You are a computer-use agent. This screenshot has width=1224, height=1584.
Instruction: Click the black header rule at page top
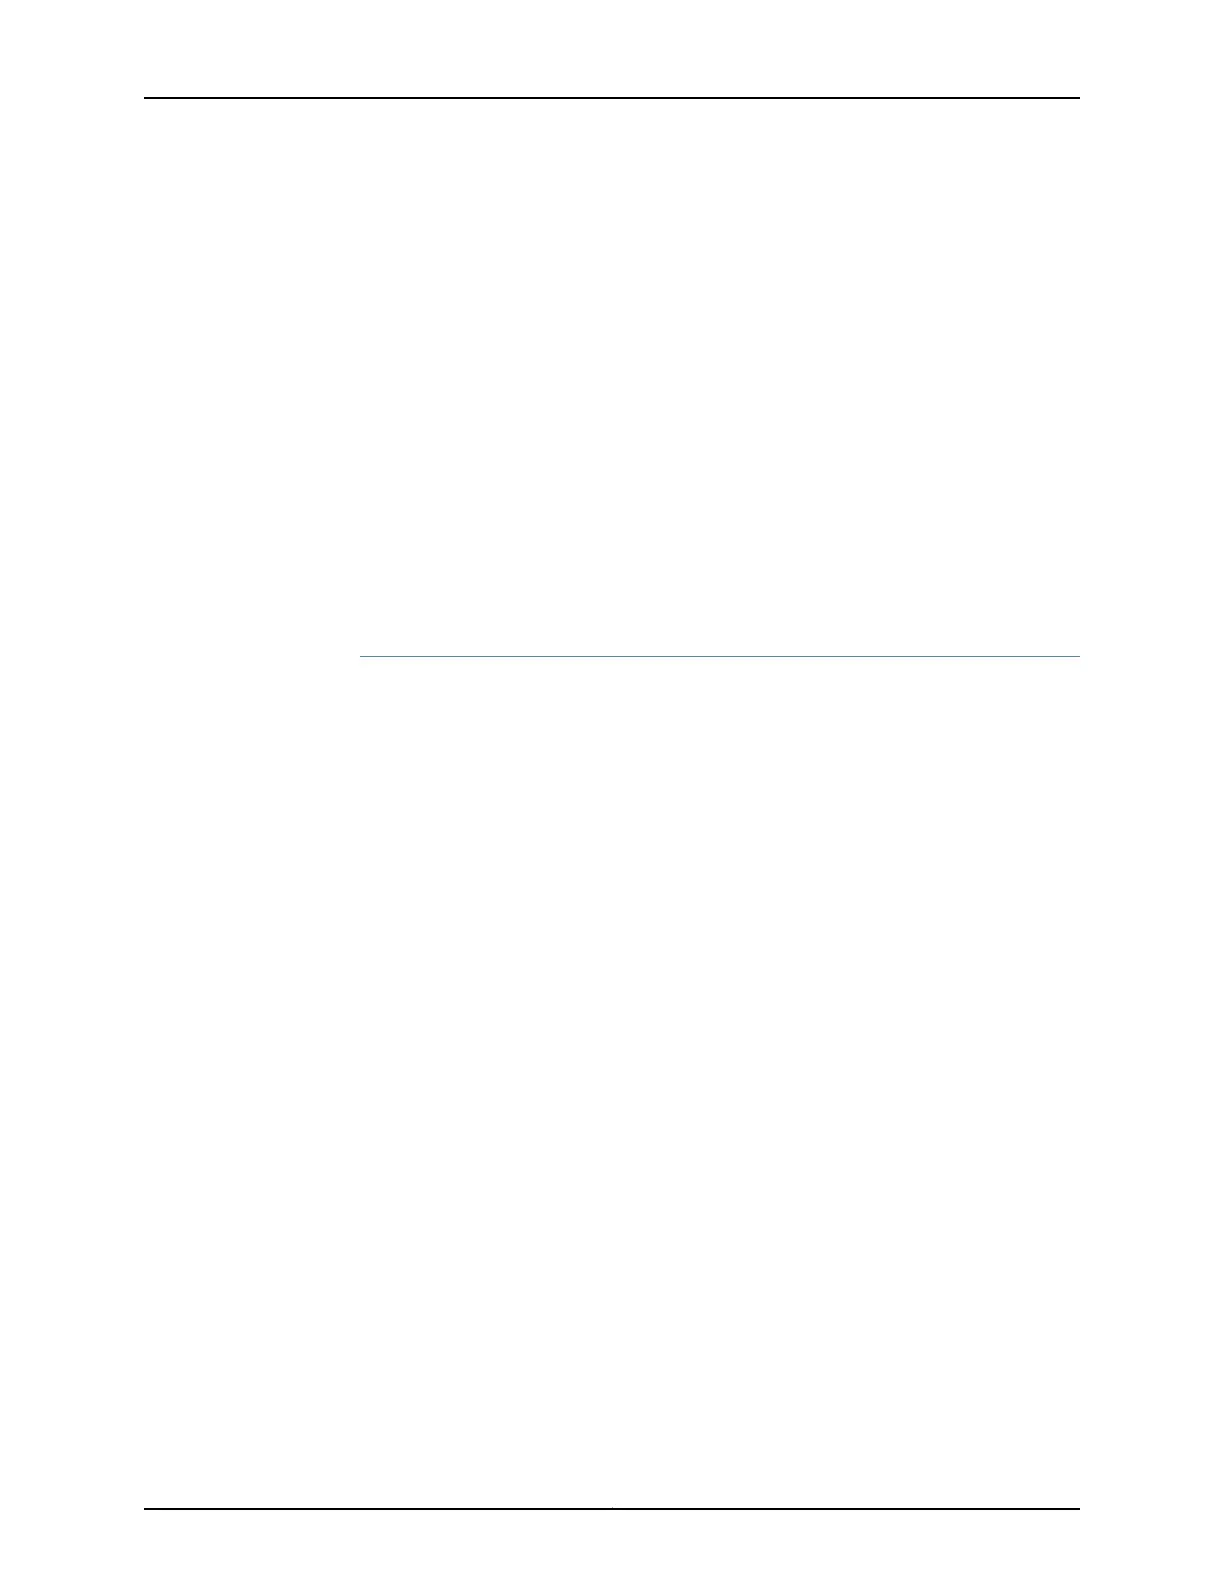[612, 98]
